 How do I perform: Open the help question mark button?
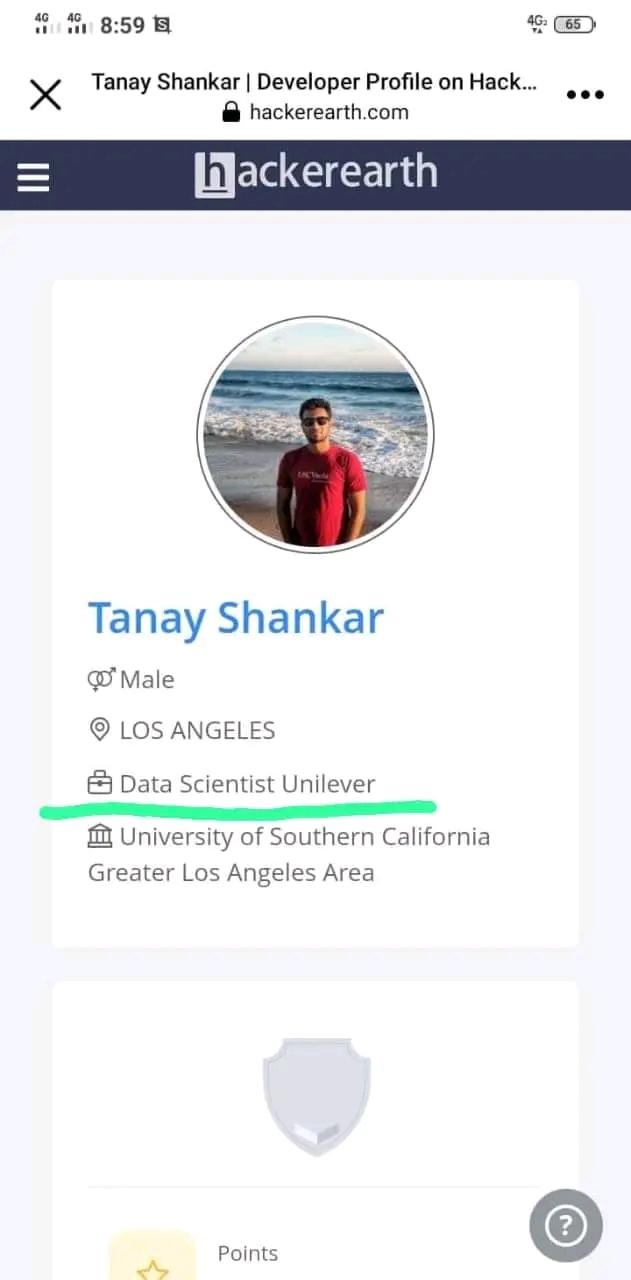coord(565,1225)
